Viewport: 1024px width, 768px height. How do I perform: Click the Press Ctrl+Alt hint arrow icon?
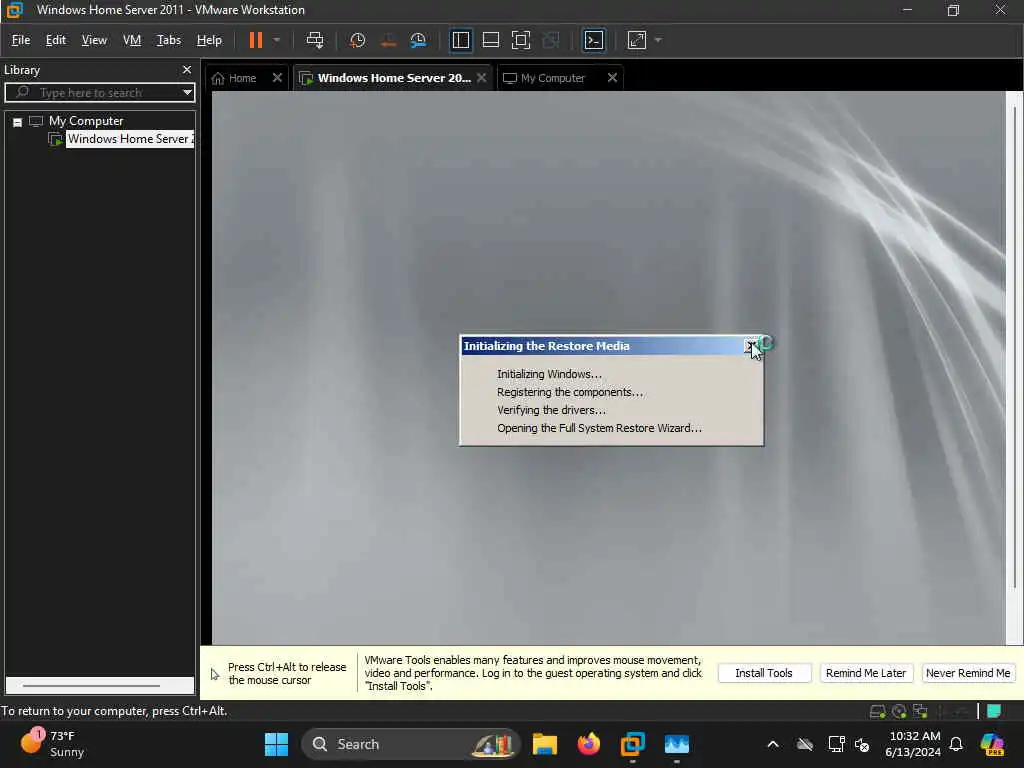pos(215,674)
